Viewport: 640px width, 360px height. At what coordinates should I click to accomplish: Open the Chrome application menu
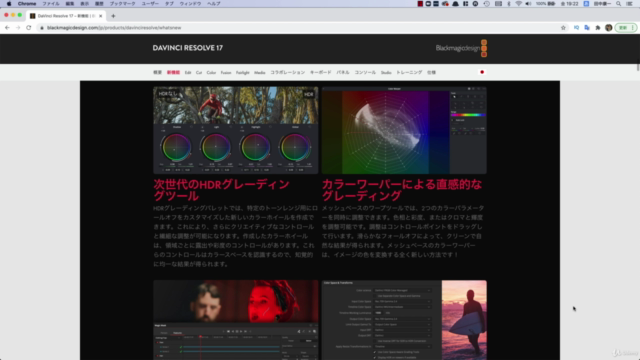pos(27,4)
